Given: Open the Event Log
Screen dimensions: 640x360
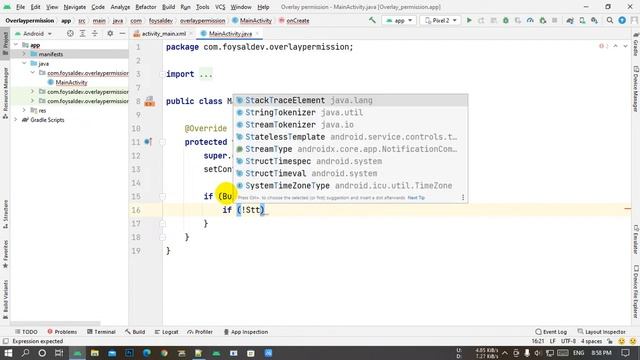Looking at the screenshot, I should (x=551, y=332).
